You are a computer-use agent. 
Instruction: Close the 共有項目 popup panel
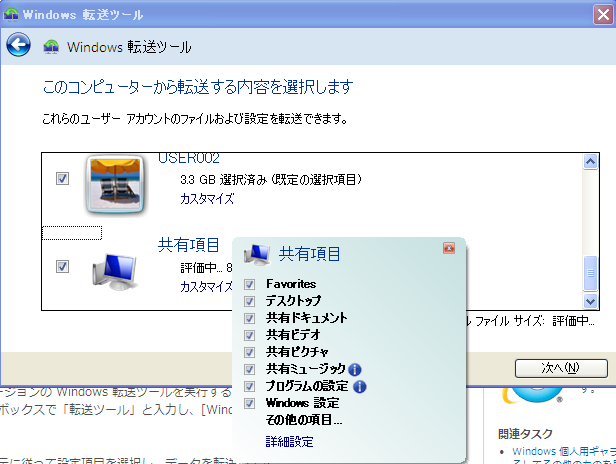tap(449, 248)
